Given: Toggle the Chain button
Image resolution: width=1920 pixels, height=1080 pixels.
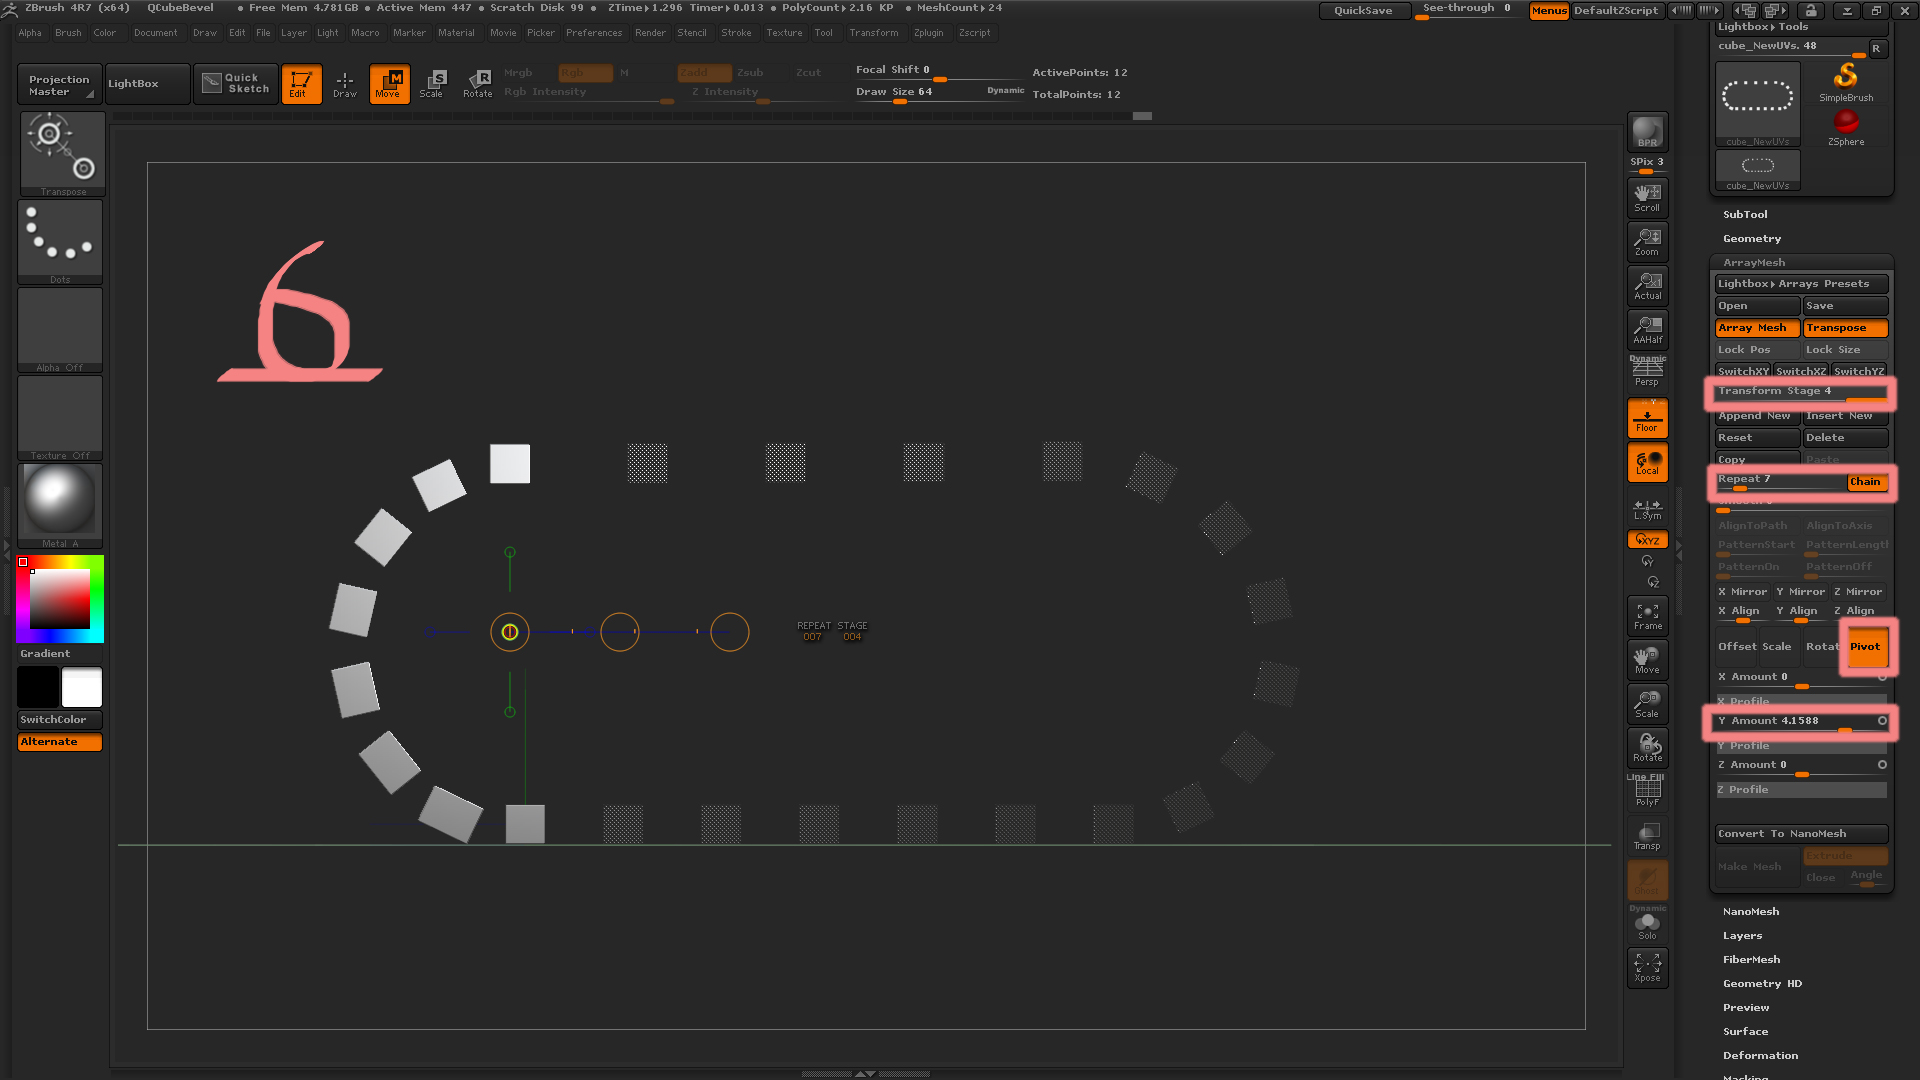Looking at the screenshot, I should click(x=1866, y=482).
